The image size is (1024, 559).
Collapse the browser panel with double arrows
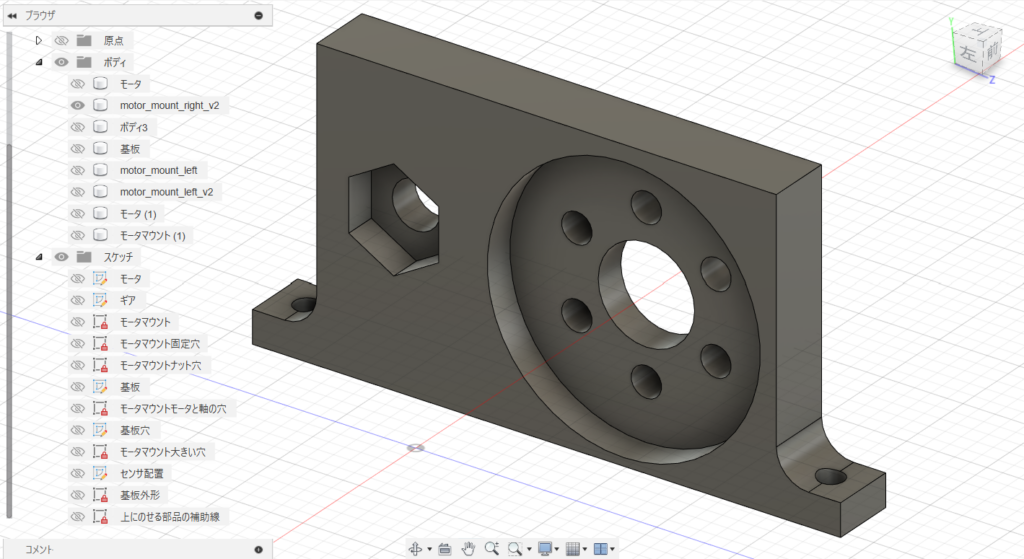[12, 15]
